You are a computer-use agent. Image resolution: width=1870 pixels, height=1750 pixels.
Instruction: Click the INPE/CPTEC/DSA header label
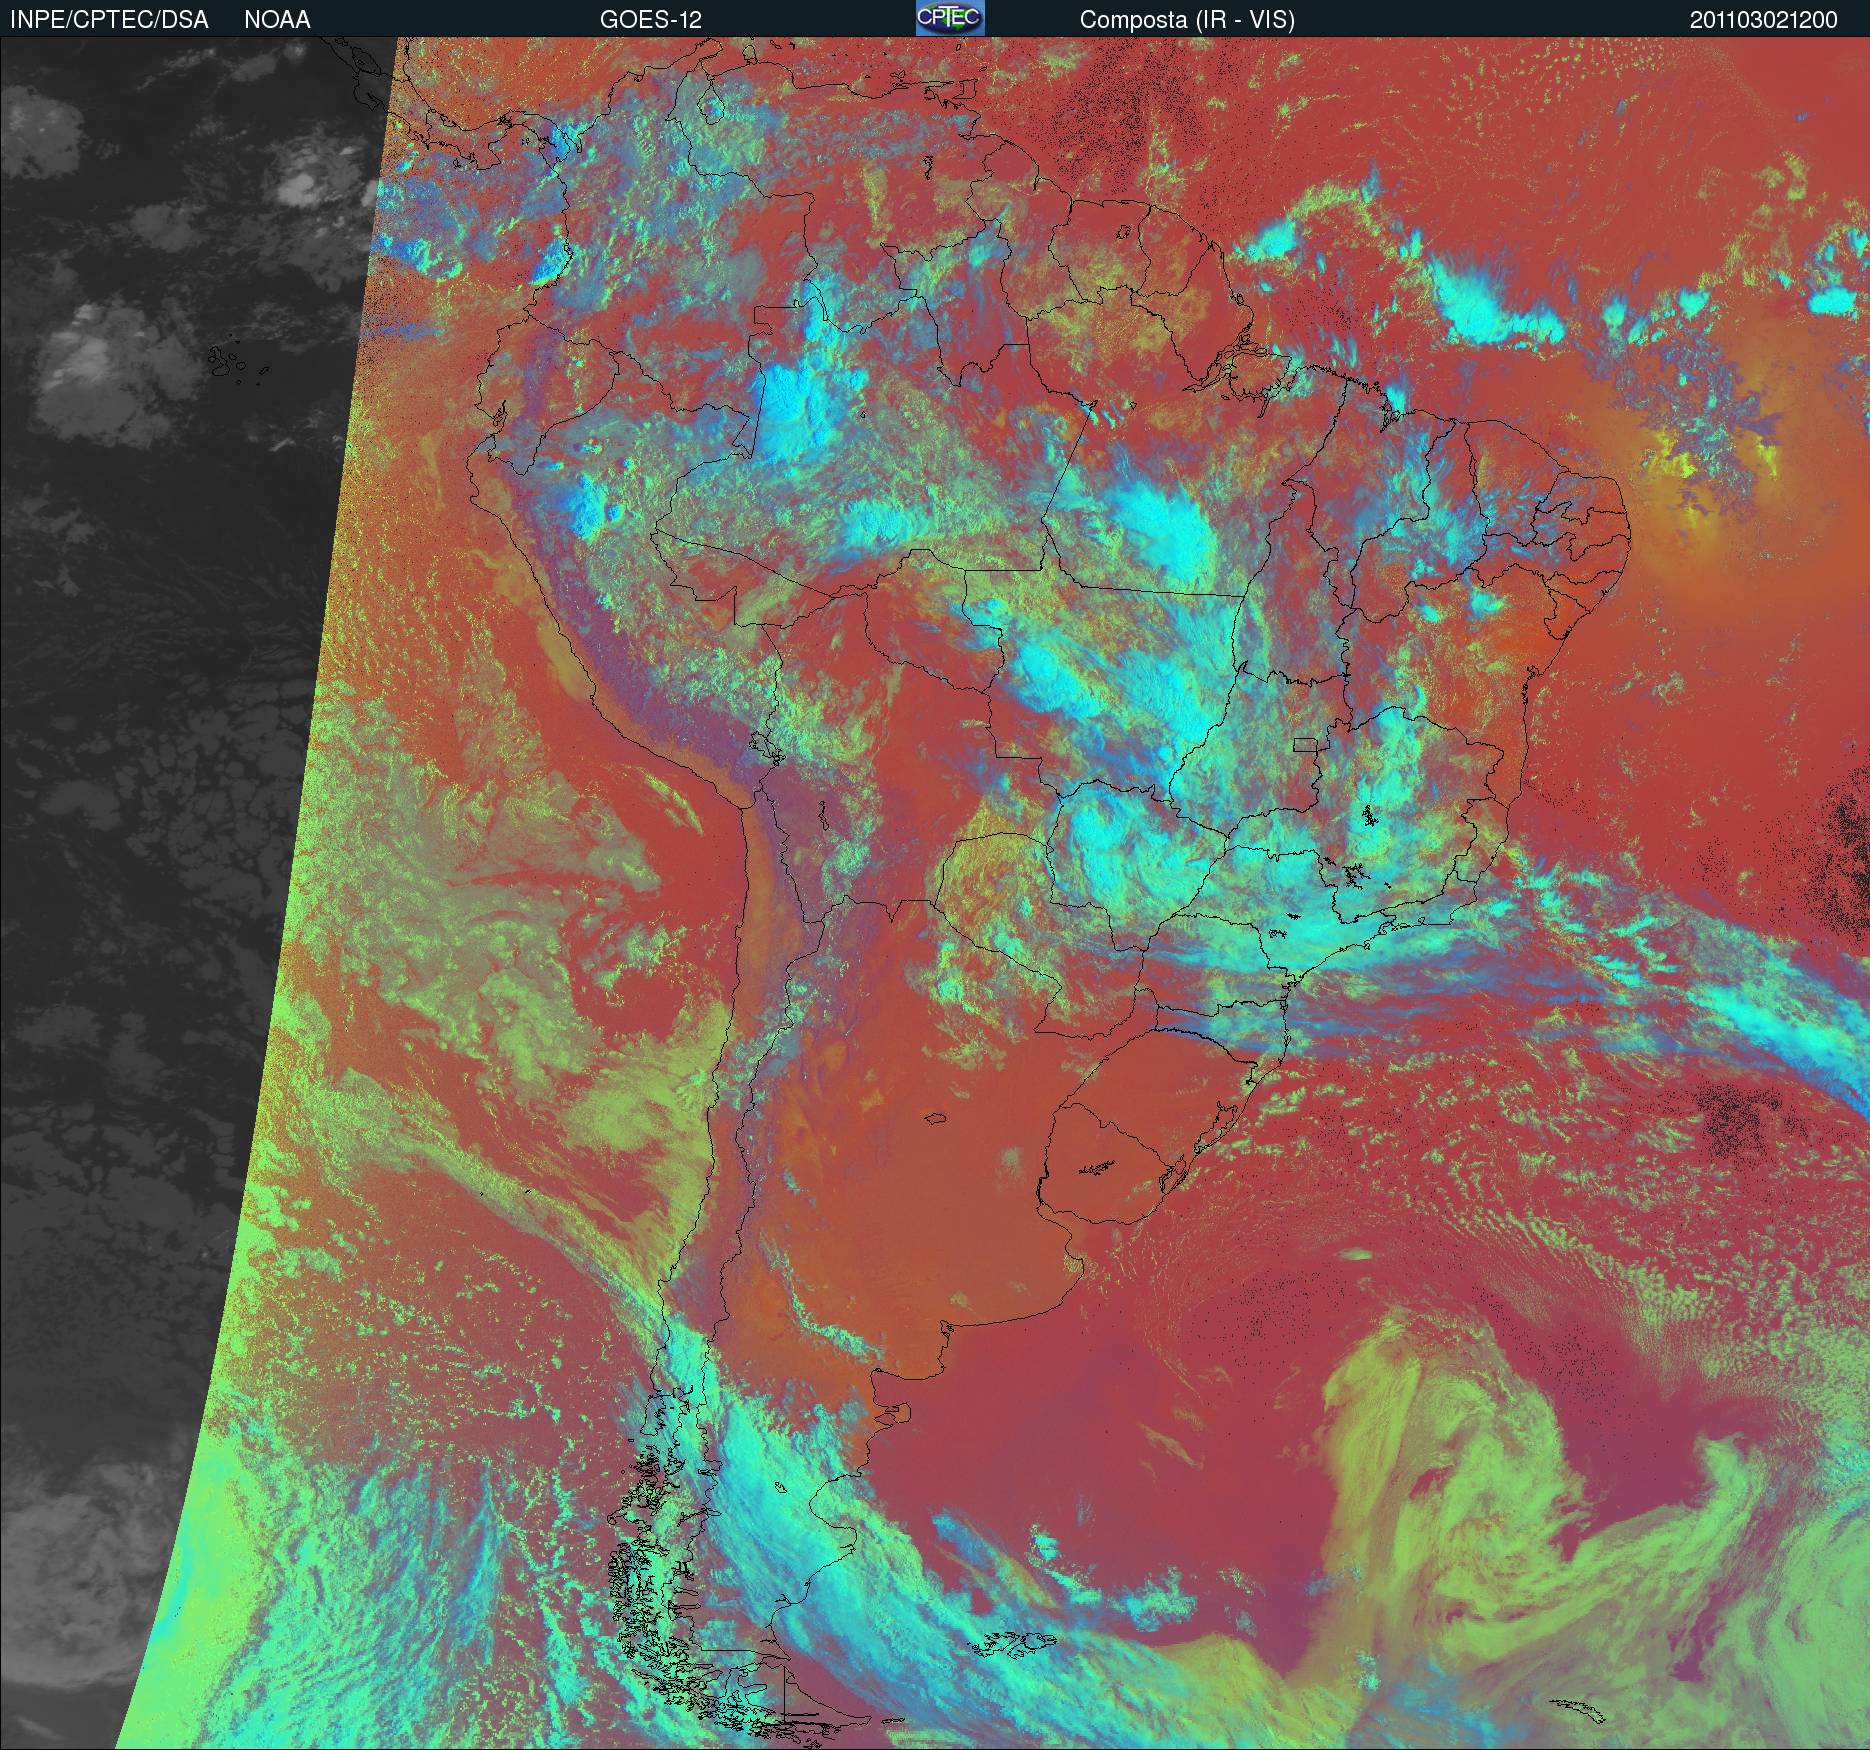pyautogui.click(x=109, y=20)
